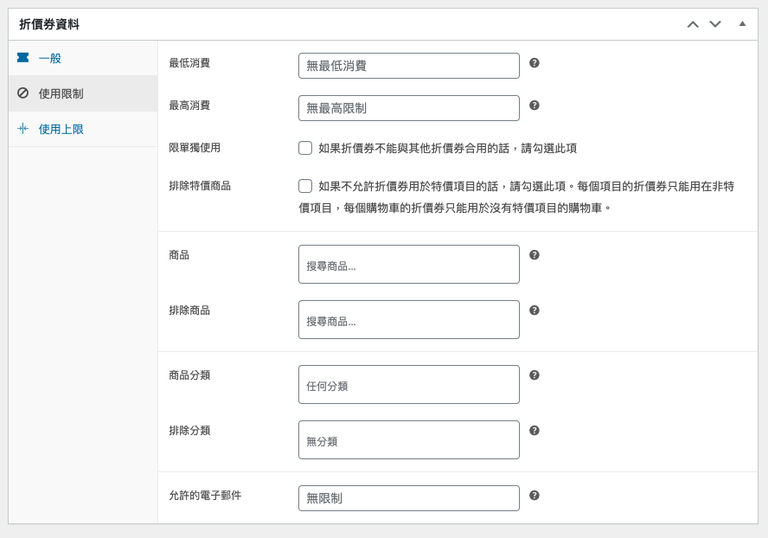Move the 折價券資料 panel down
The height and width of the screenshot is (538, 768).
[x=715, y=24]
